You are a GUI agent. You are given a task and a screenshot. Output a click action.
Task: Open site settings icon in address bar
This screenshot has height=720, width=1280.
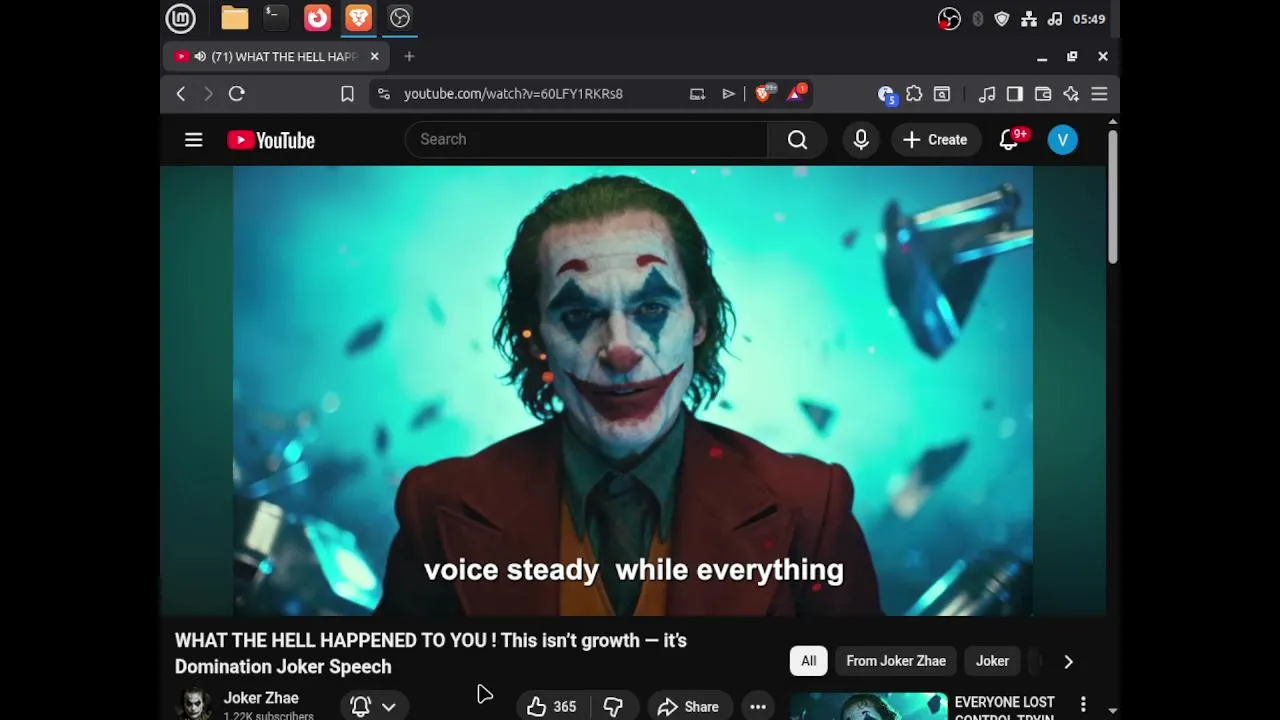click(384, 94)
